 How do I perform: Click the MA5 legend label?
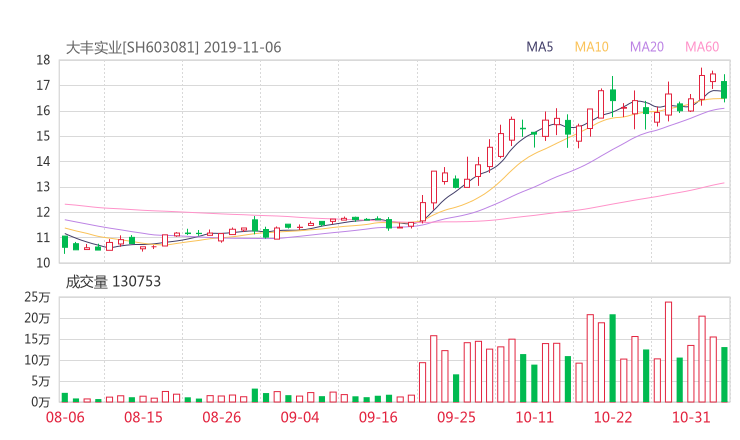tap(539, 47)
